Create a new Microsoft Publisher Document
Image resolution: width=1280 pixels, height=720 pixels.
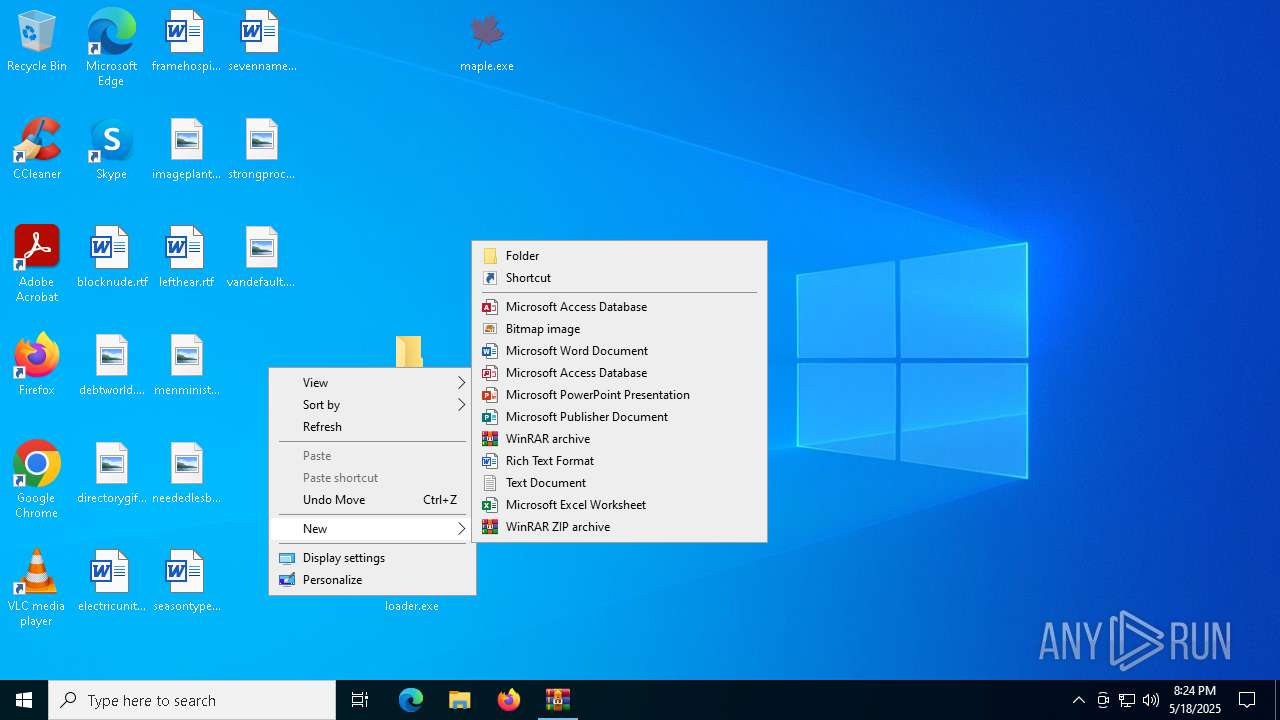(x=619, y=417)
